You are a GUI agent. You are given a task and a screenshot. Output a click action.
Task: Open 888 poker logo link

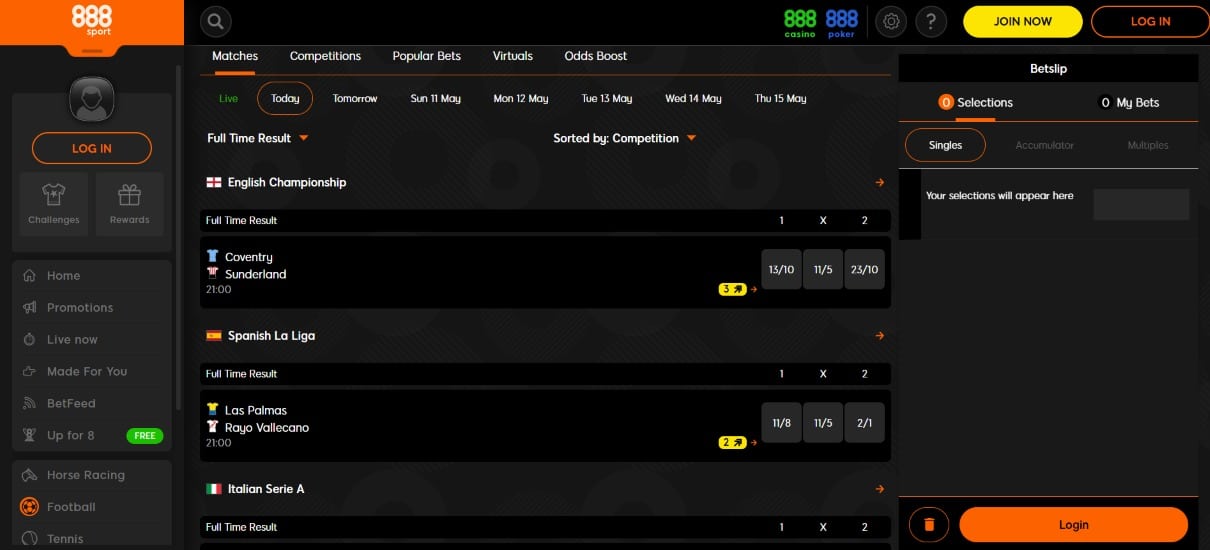pyautogui.click(x=842, y=22)
